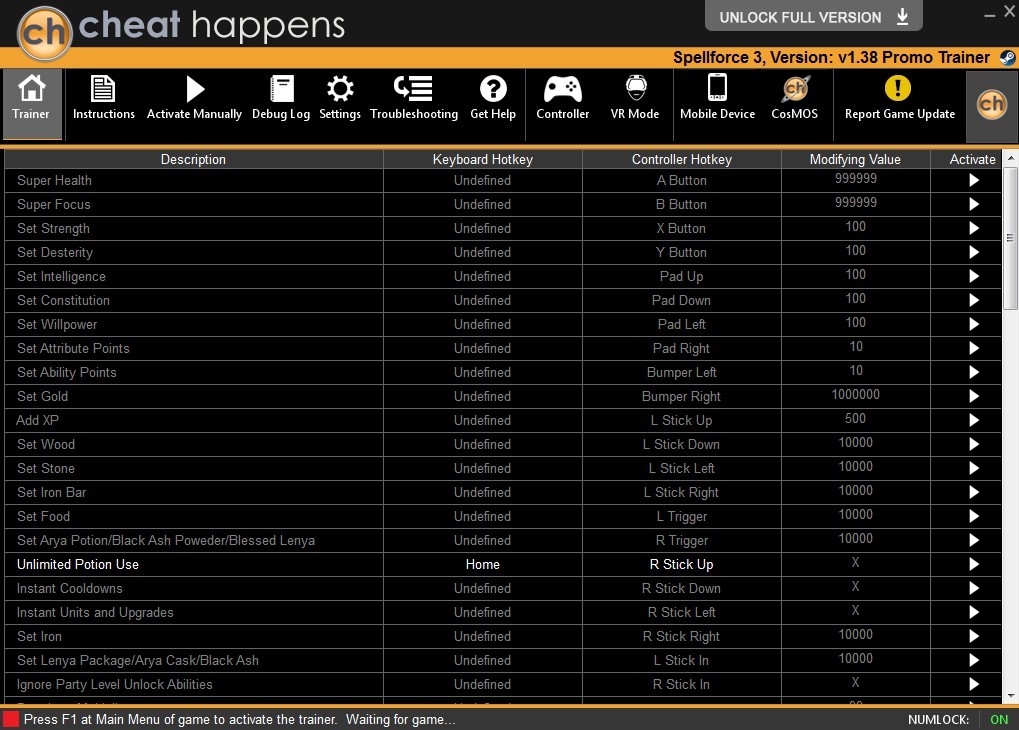
Task: Click UNLOCK FULL VERSION button
Action: [x=814, y=16]
